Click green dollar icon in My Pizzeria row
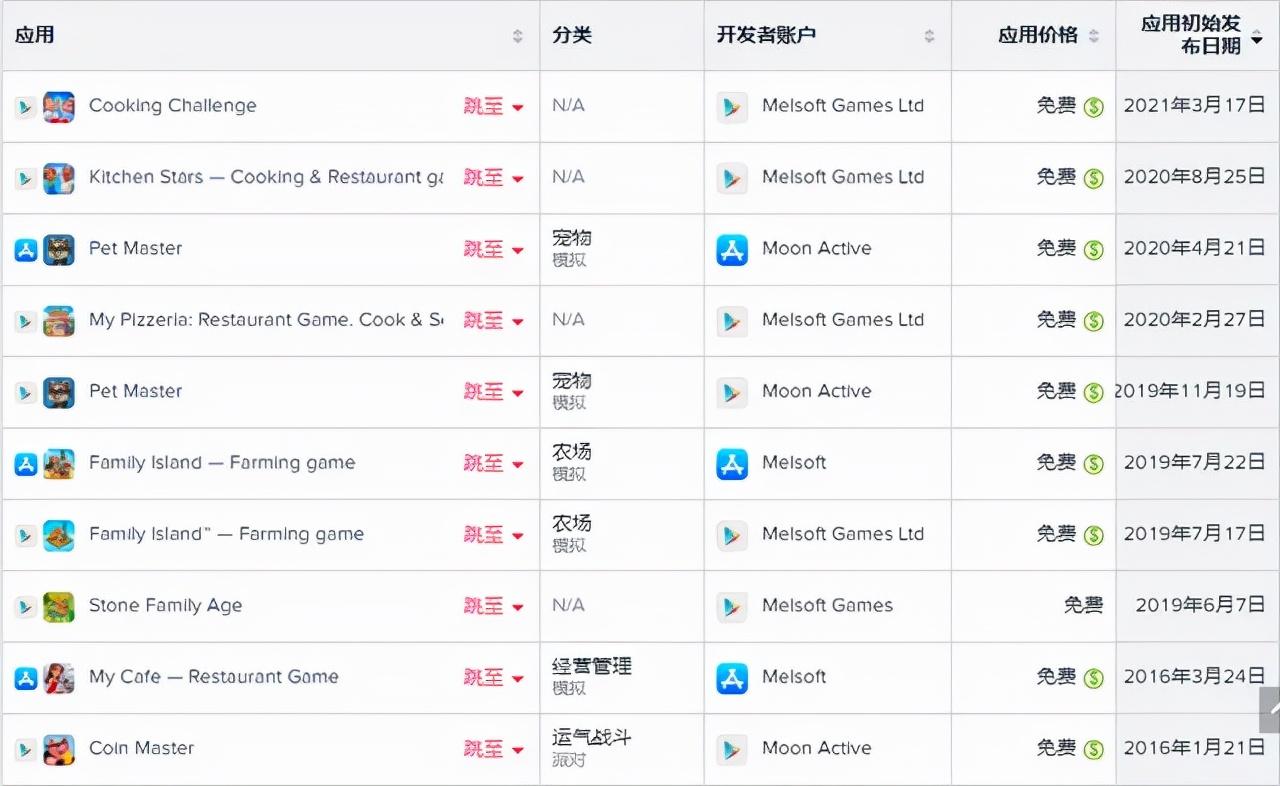This screenshot has width=1280, height=786. (1094, 321)
